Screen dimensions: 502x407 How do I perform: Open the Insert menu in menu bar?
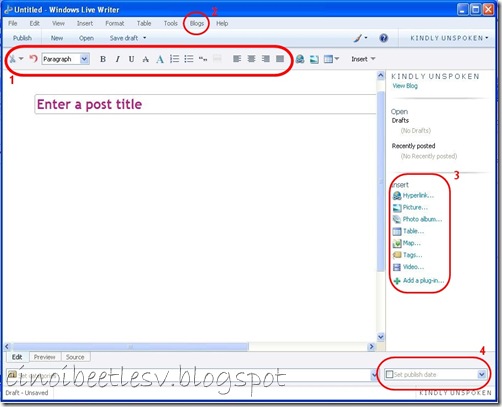coord(85,23)
